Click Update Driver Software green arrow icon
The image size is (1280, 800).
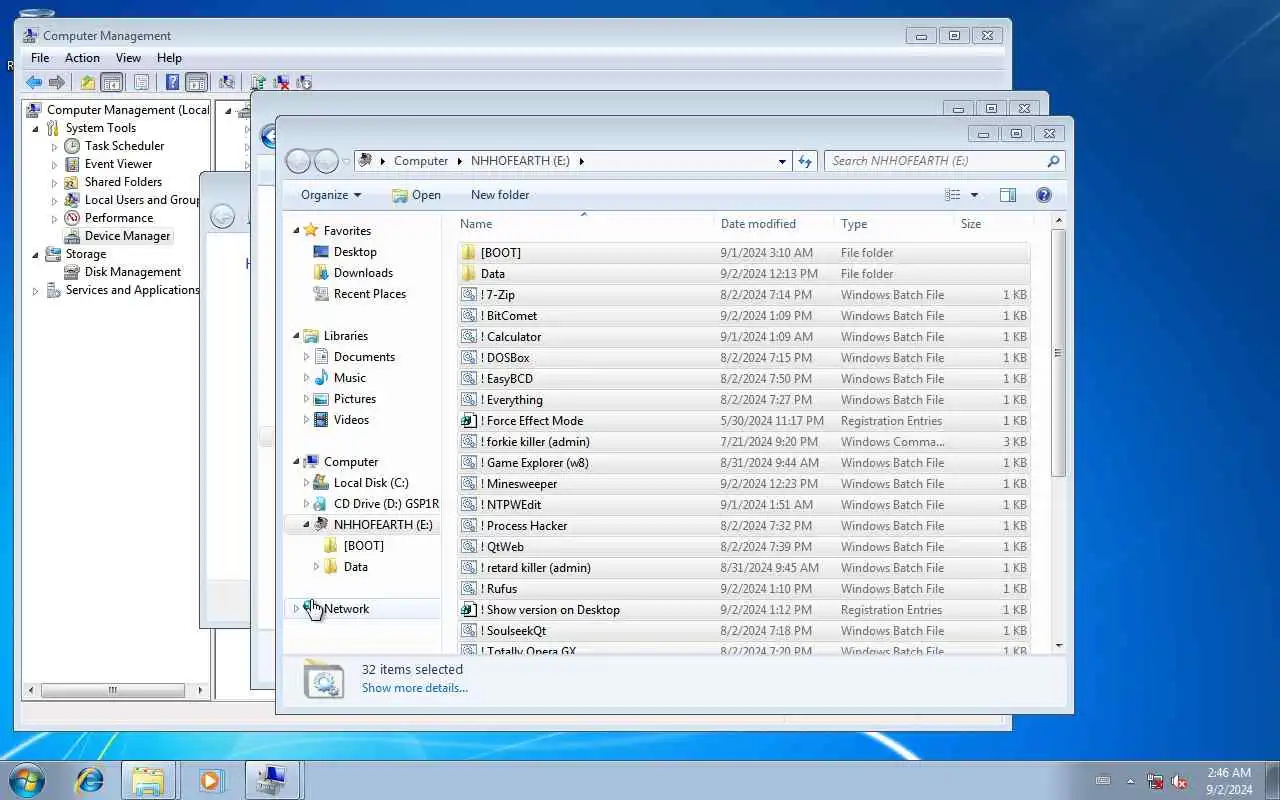point(259,83)
